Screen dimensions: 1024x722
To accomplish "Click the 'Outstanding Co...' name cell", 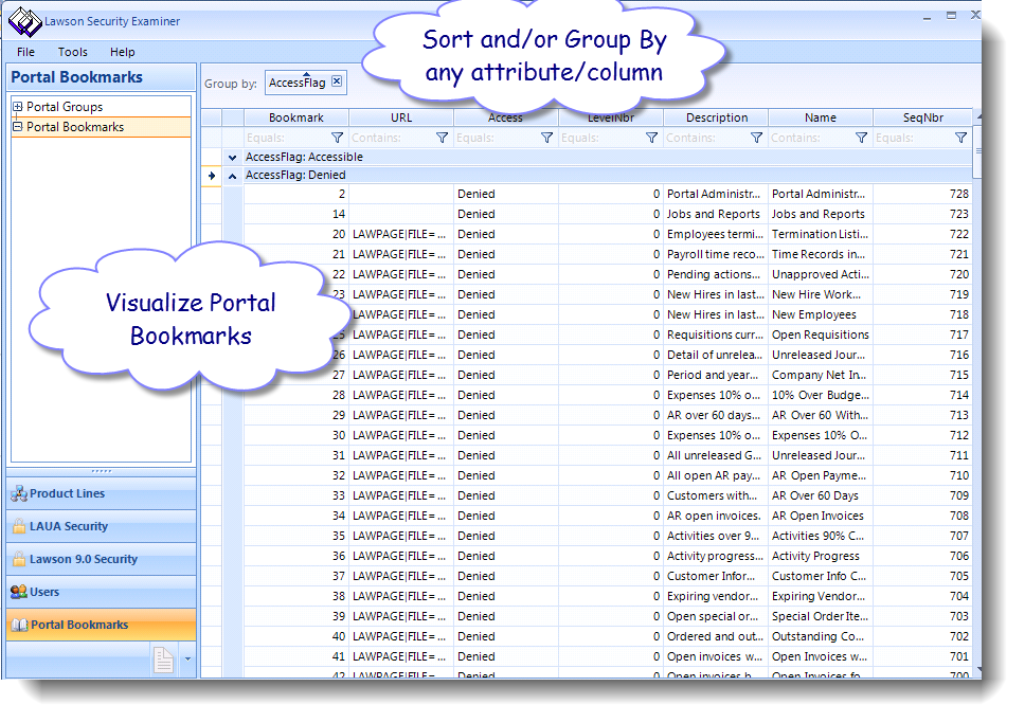I will (x=821, y=636).
